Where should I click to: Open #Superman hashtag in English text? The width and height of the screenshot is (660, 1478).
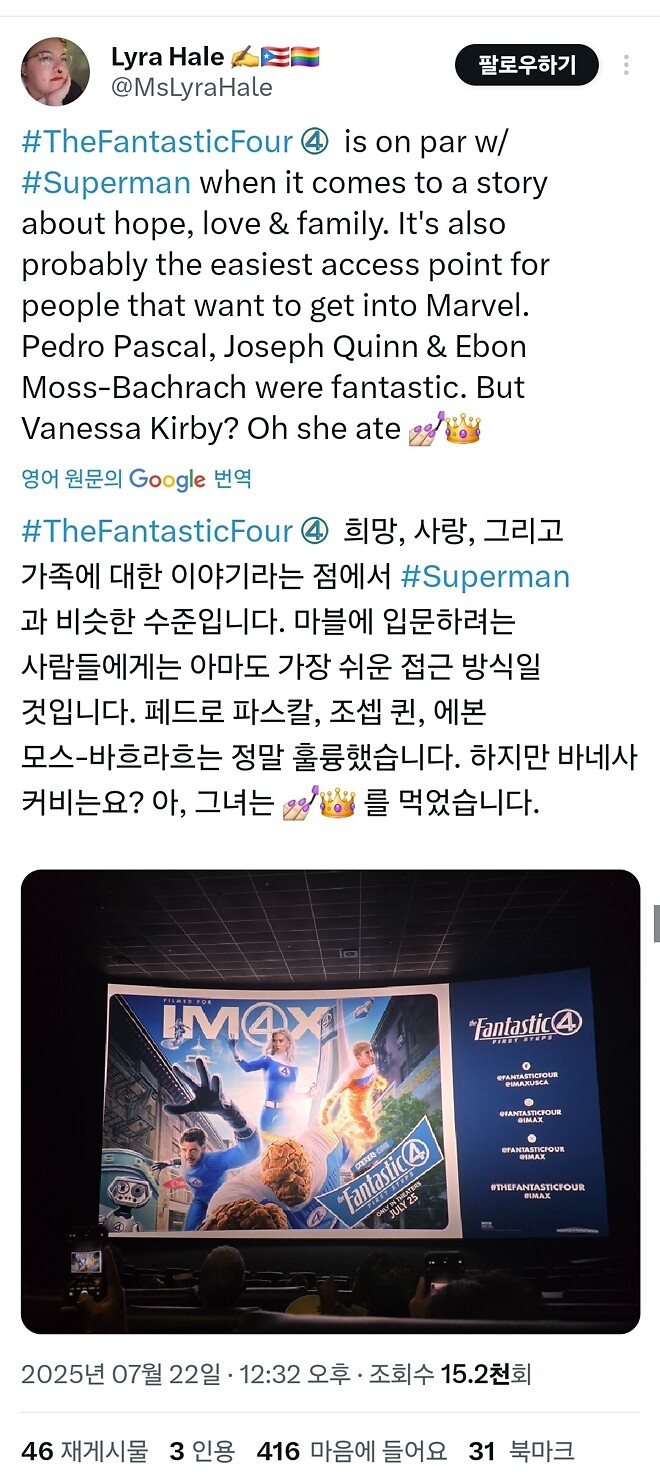(x=106, y=183)
